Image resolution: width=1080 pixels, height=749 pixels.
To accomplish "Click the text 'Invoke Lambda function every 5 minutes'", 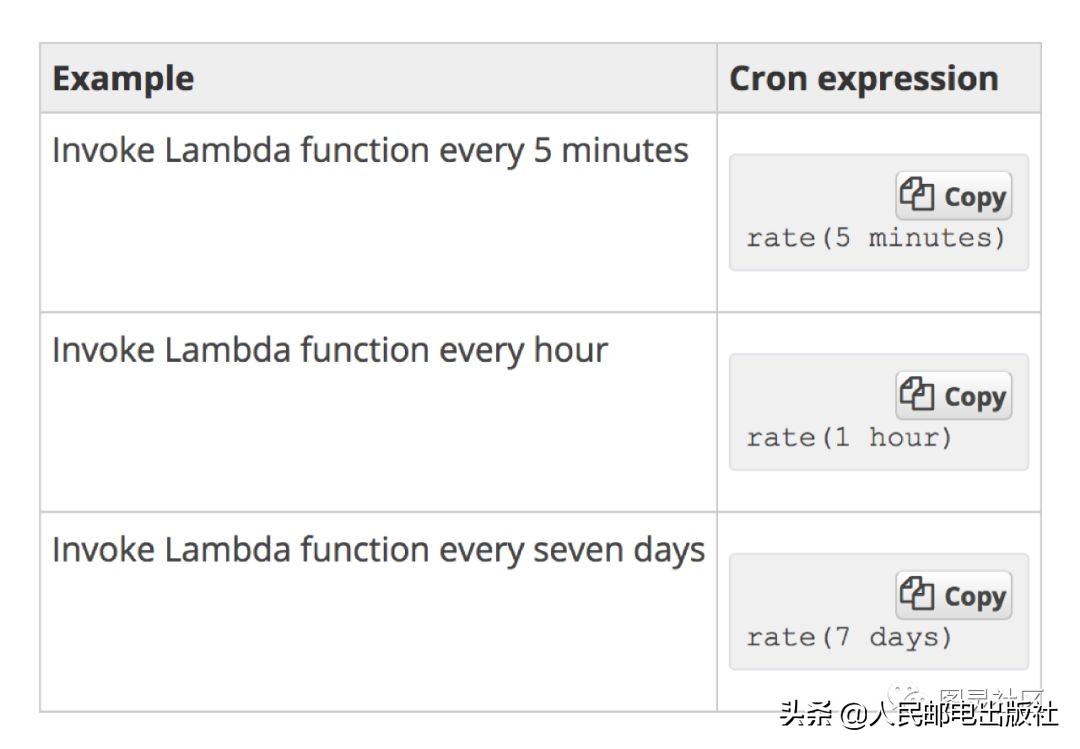I will (x=370, y=150).
